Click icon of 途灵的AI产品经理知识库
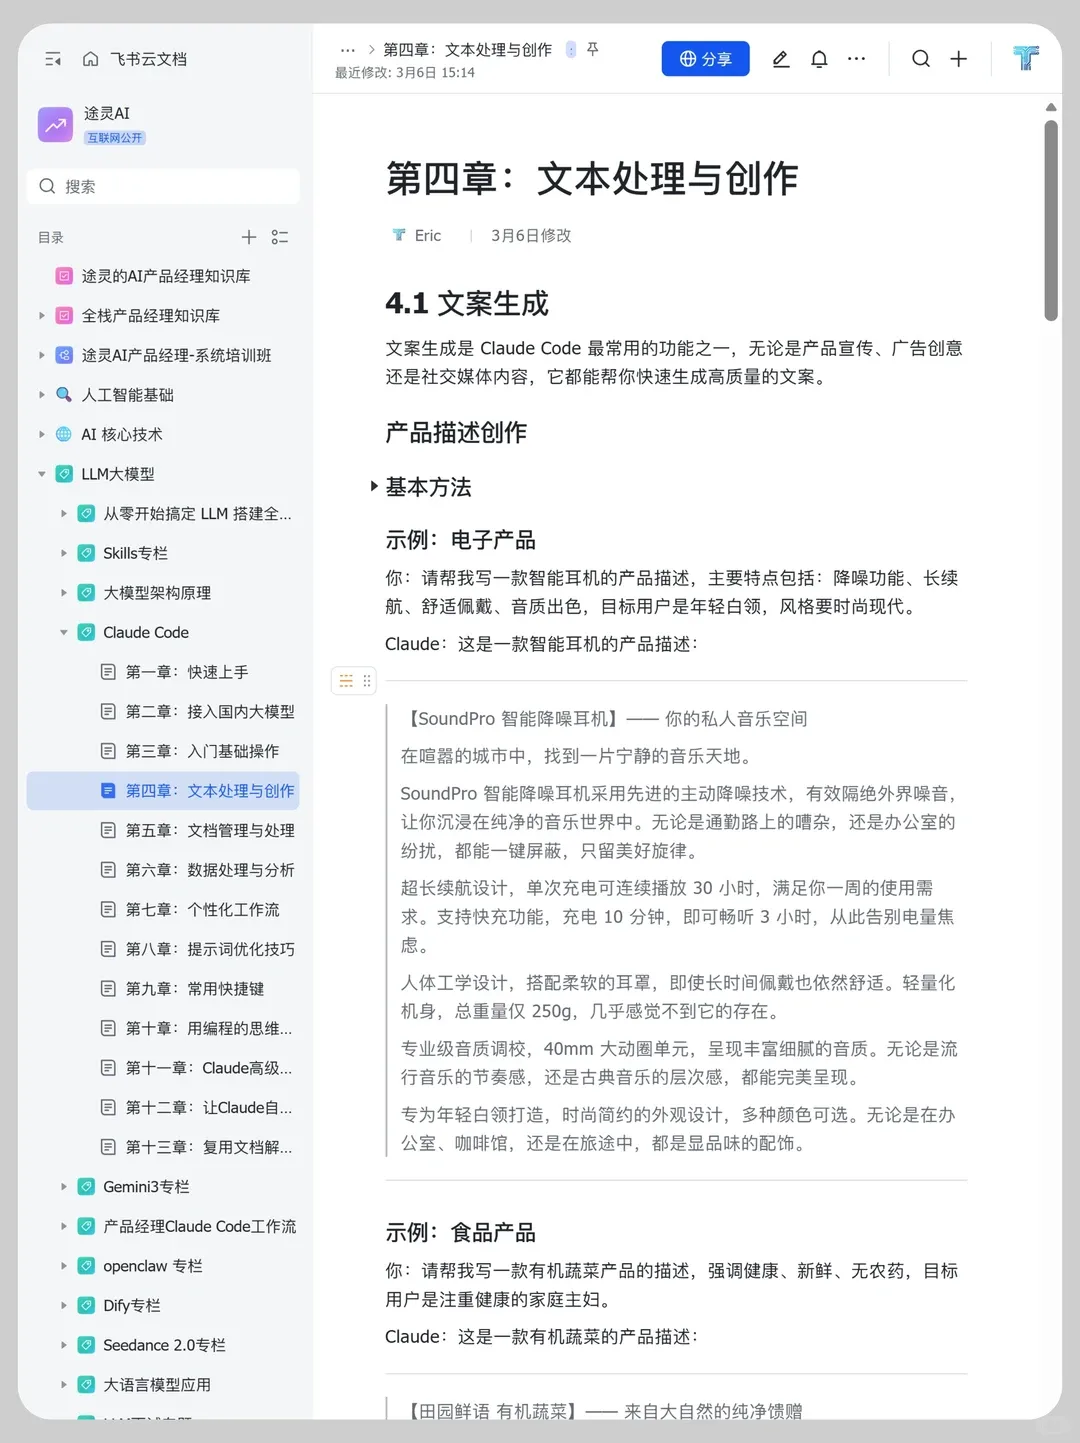This screenshot has width=1080, height=1443. pyautogui.click(x=64, y=276)
